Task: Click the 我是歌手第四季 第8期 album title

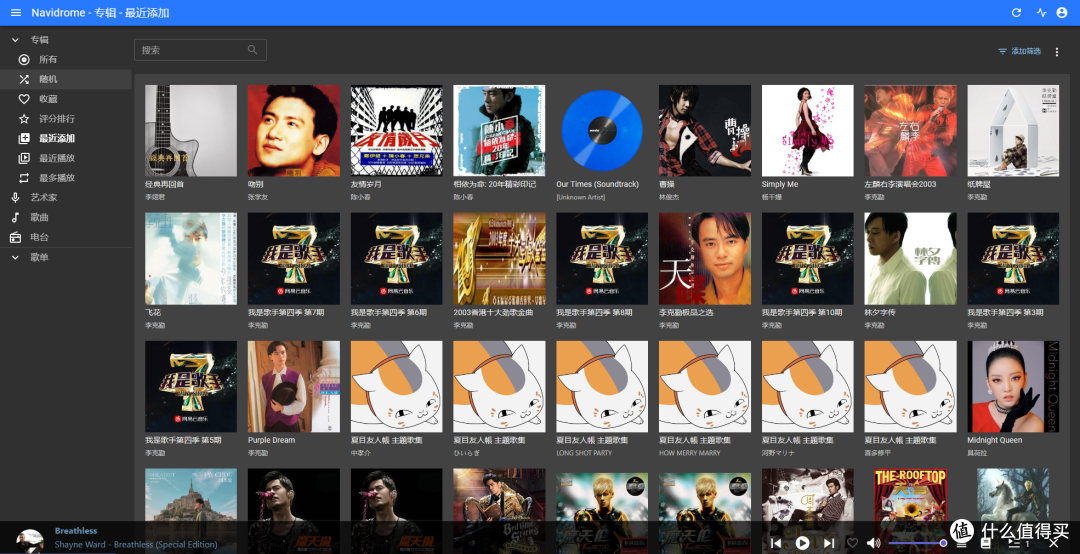Action: 594,313
